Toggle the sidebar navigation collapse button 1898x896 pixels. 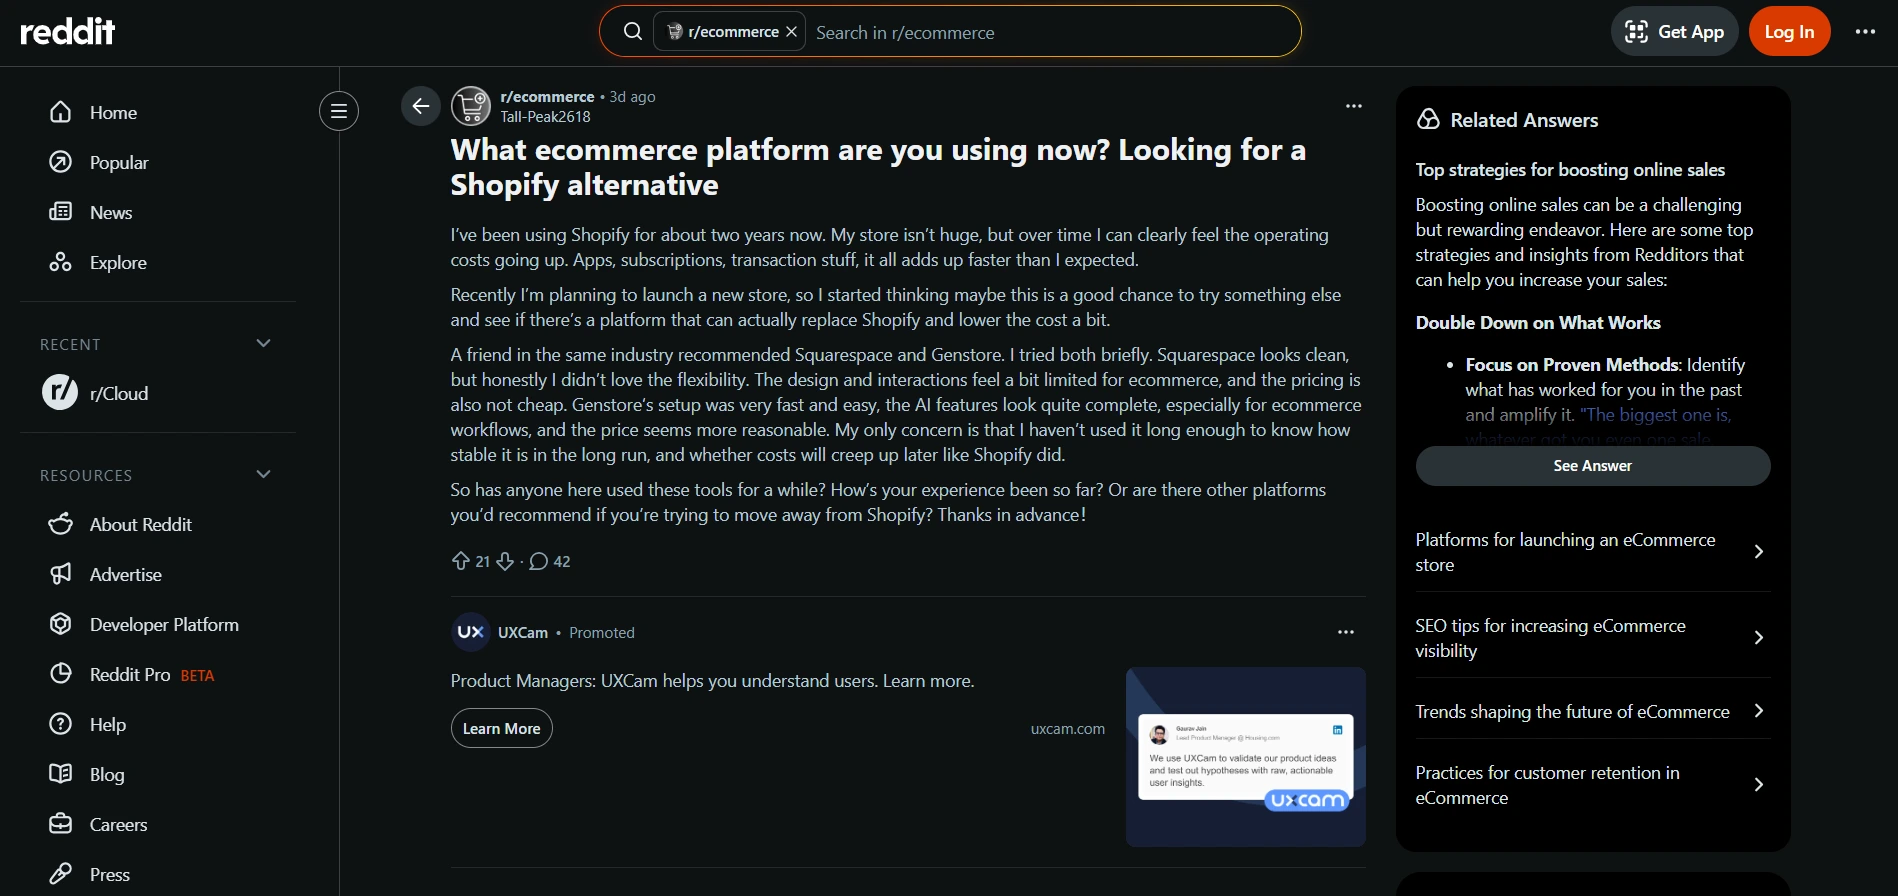point(339,111)
